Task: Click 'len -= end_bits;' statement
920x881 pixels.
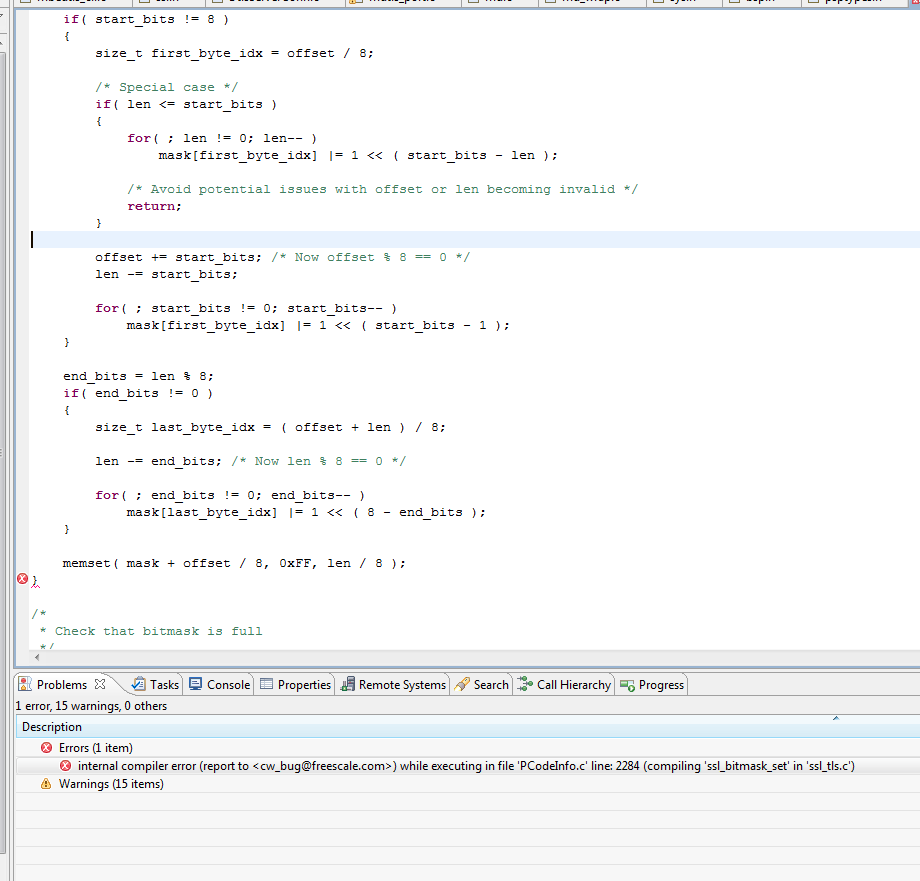Action: pyautogui.click(x=158, y=461)
